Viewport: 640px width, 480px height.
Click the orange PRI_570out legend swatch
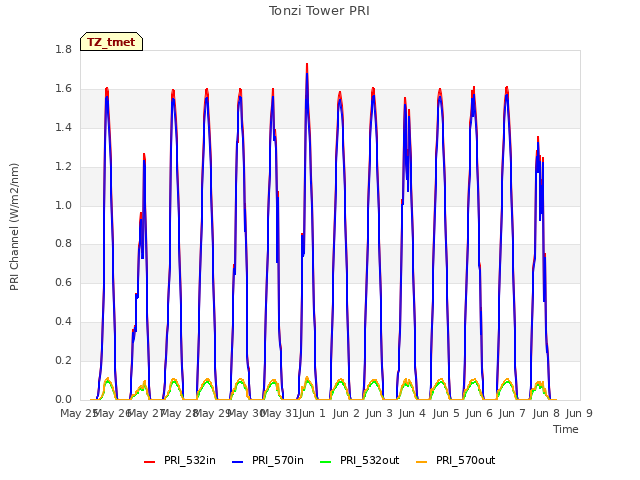422,462
